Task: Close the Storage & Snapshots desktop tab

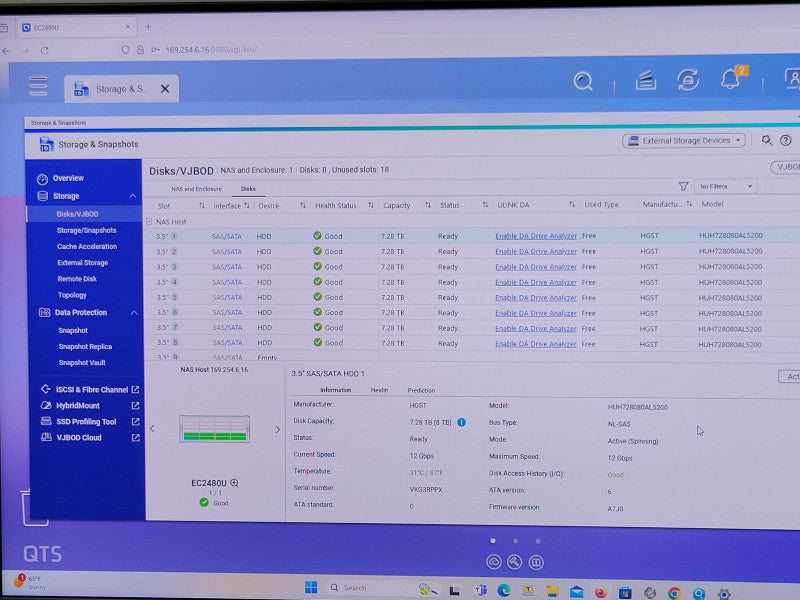Action: point(165,89)
